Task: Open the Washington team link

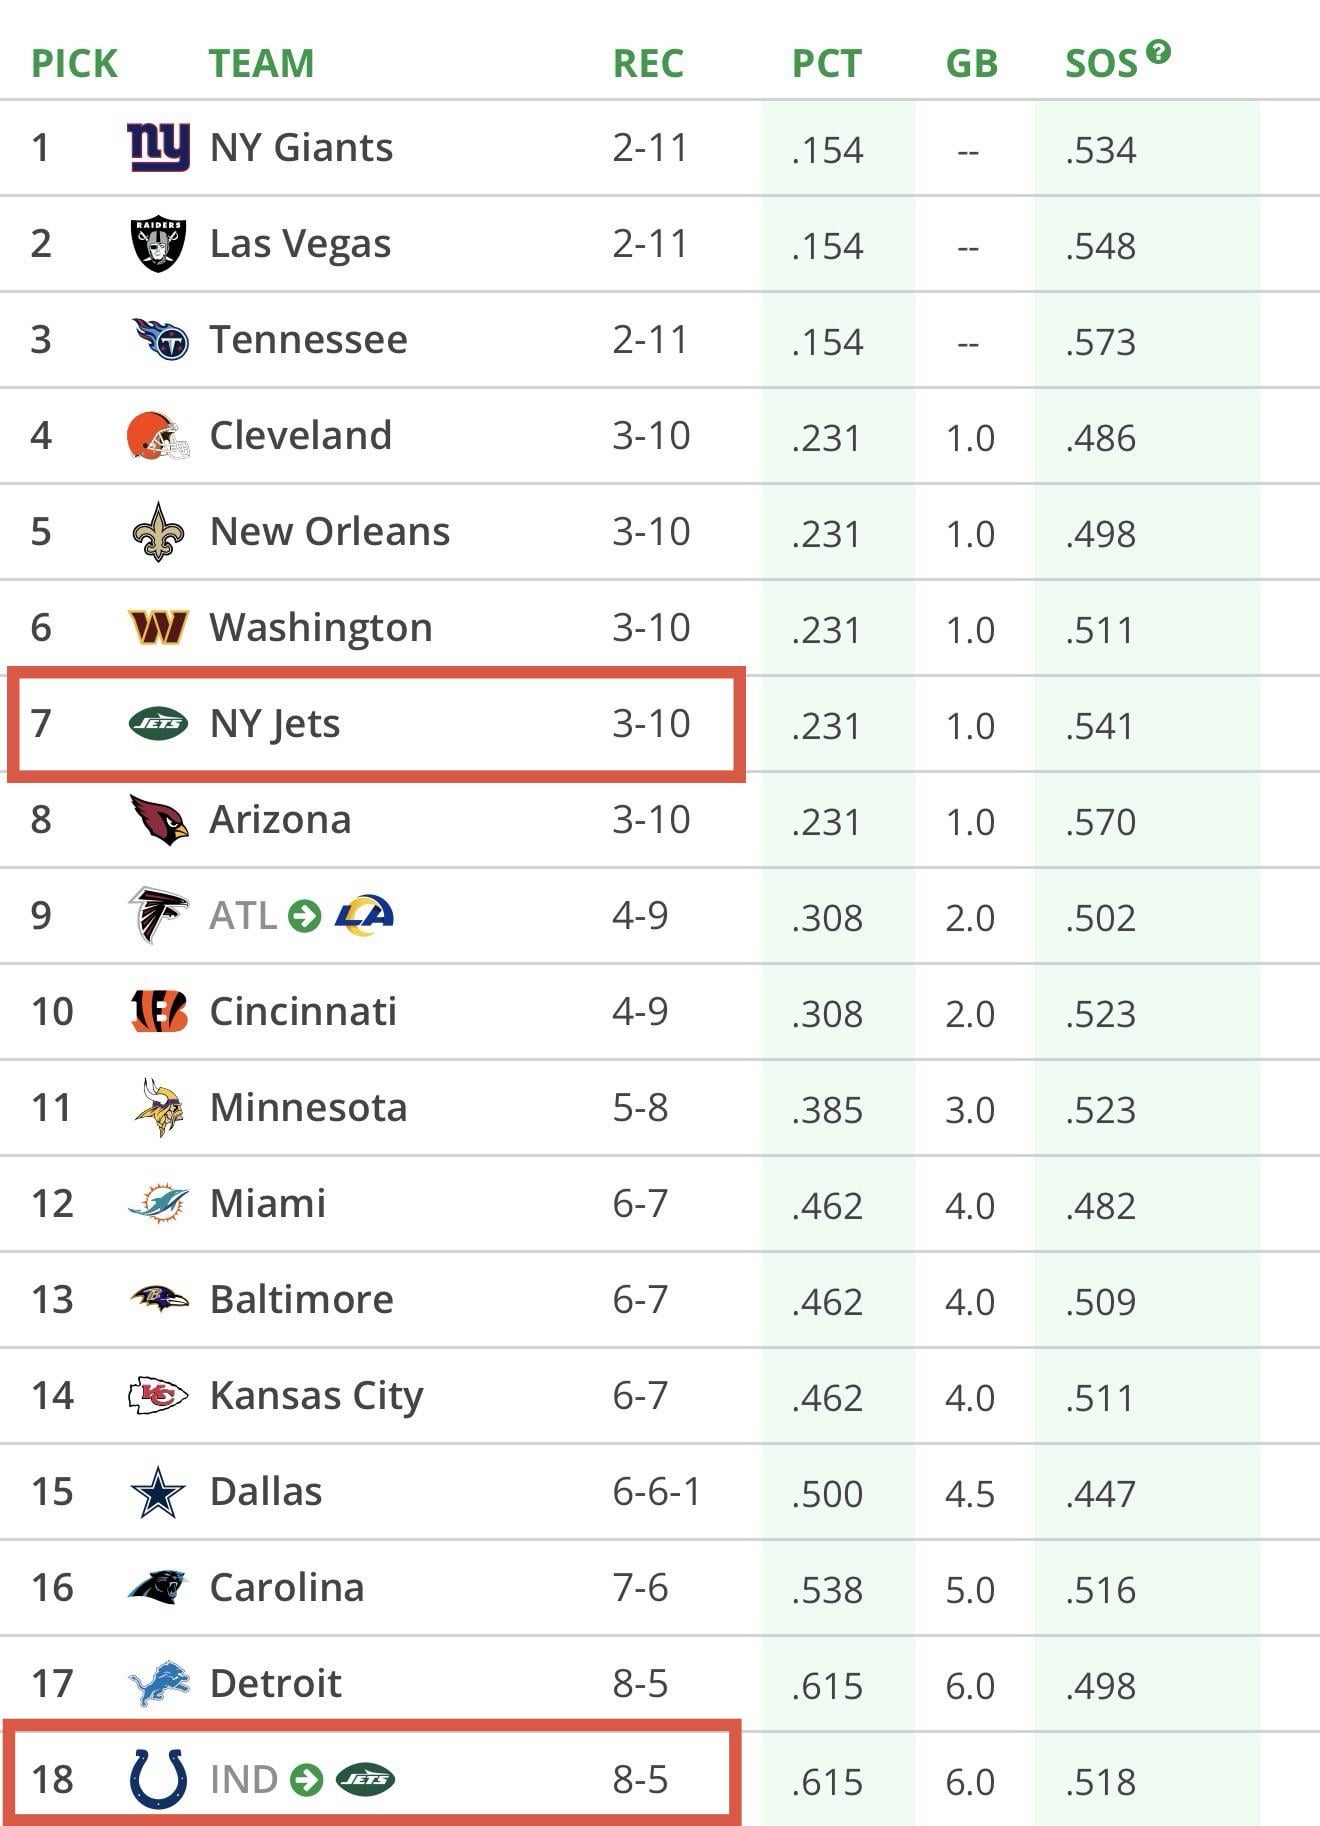Action: coord(320,628)
